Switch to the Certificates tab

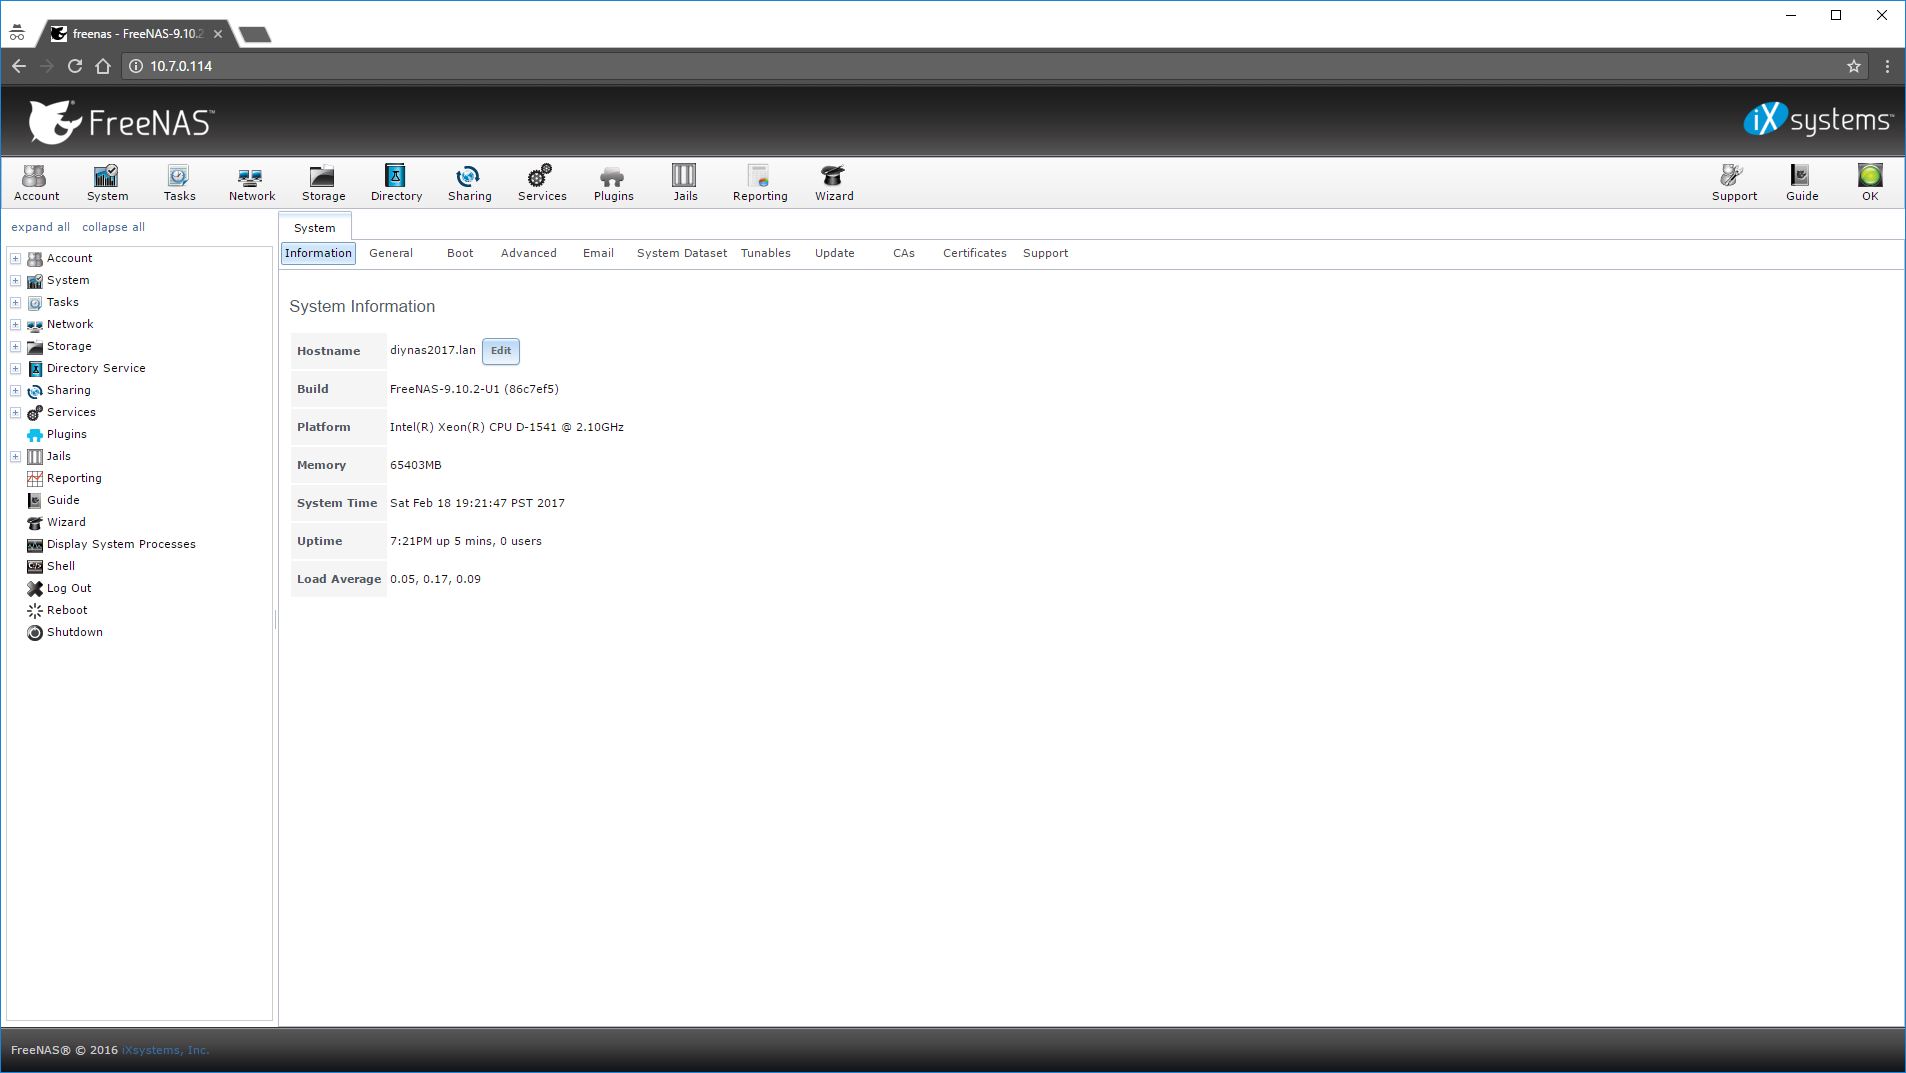[x=974, y=253]
